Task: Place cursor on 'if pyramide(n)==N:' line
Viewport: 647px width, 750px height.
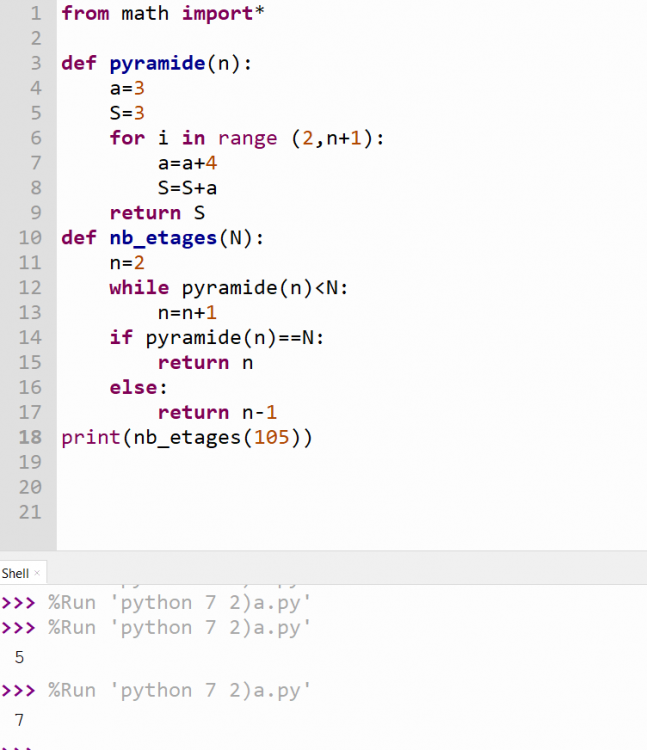Action: [x=216, y=337]
